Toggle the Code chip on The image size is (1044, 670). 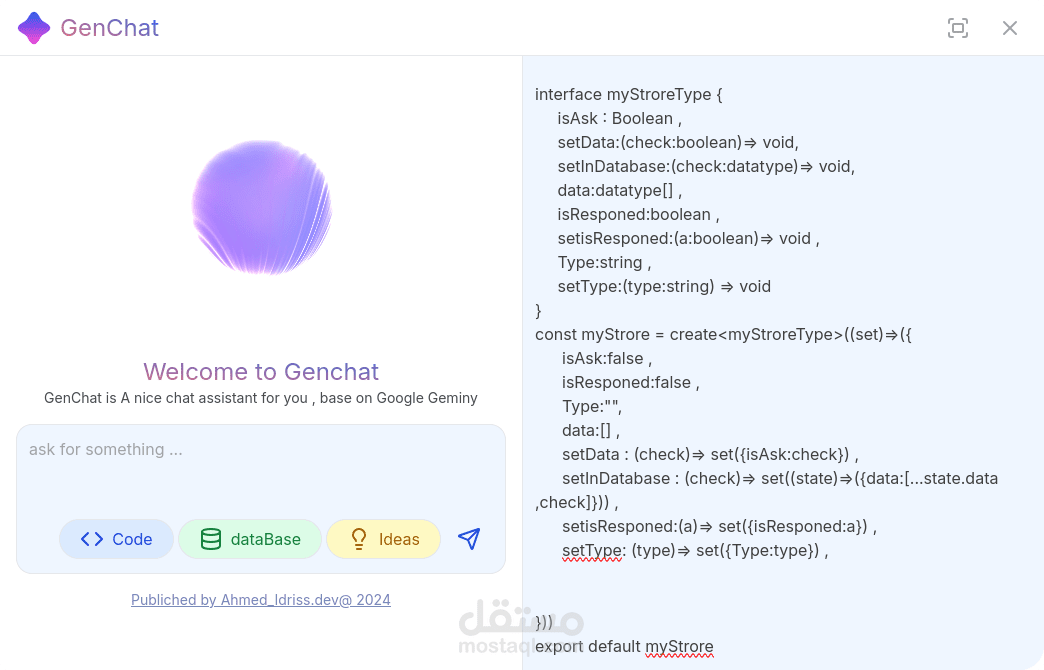point(115,538)
